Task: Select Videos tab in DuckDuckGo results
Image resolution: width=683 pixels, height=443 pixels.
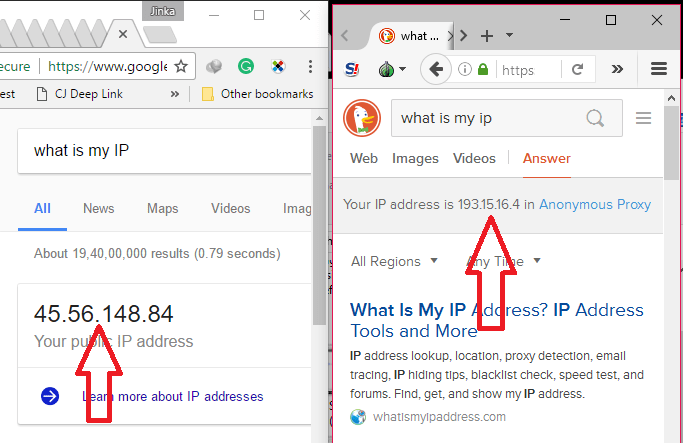Action: 474,159
